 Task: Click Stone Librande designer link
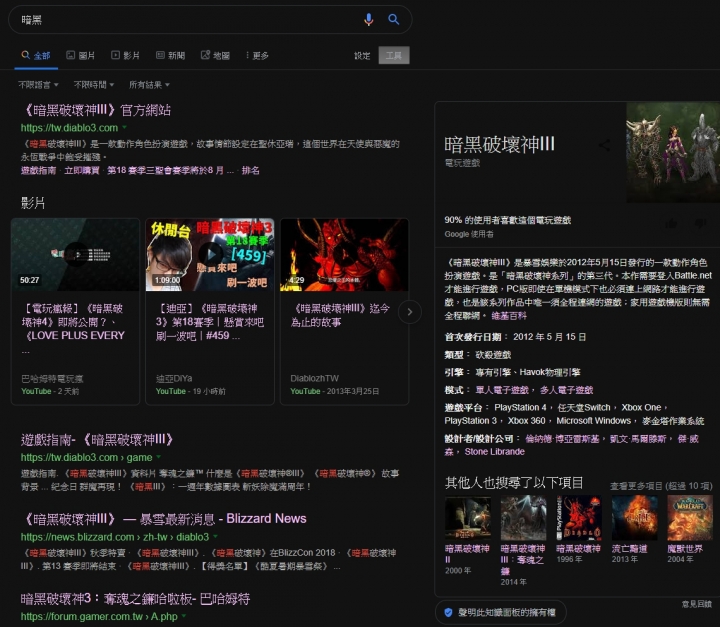tap(494, 452)
